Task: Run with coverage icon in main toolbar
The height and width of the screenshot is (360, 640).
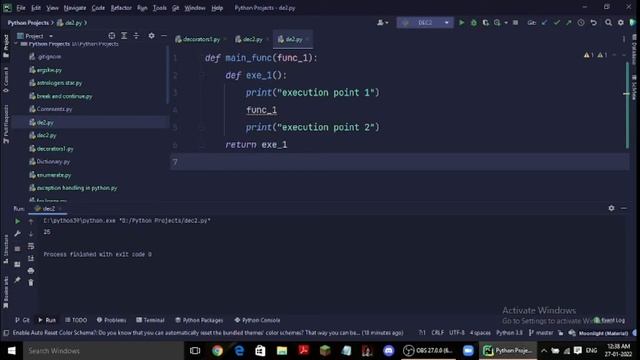Action: (485, 23)
